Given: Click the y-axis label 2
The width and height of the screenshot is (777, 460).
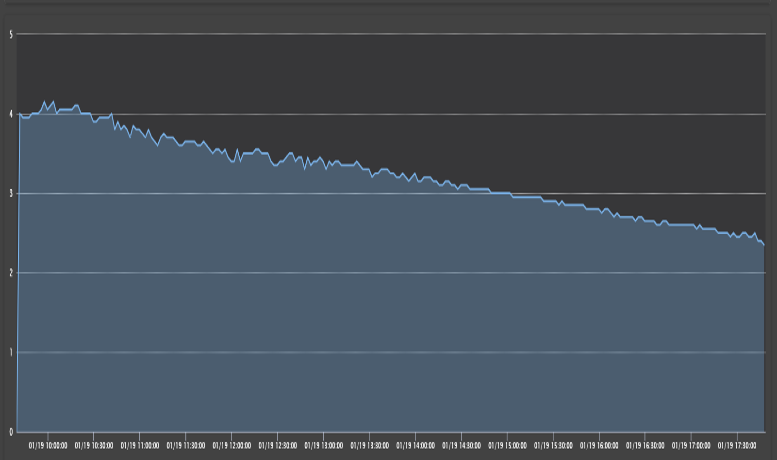Looking at the screenshot, I should click(10, 273).
